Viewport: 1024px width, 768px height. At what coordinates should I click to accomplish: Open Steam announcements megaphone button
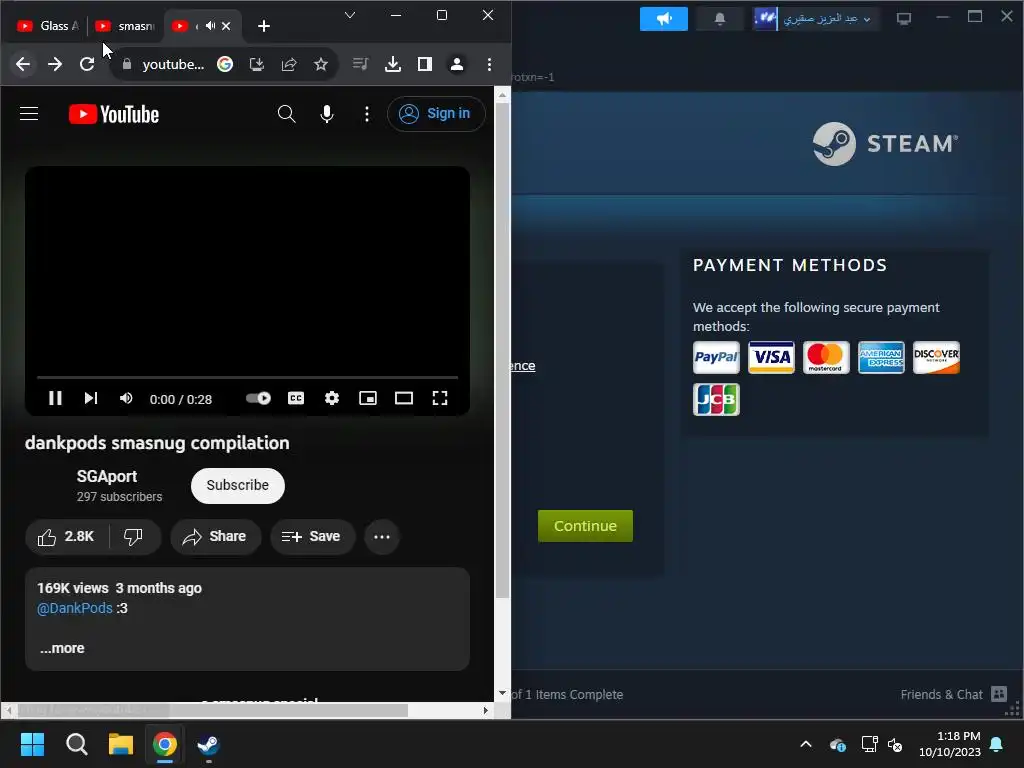664,18
